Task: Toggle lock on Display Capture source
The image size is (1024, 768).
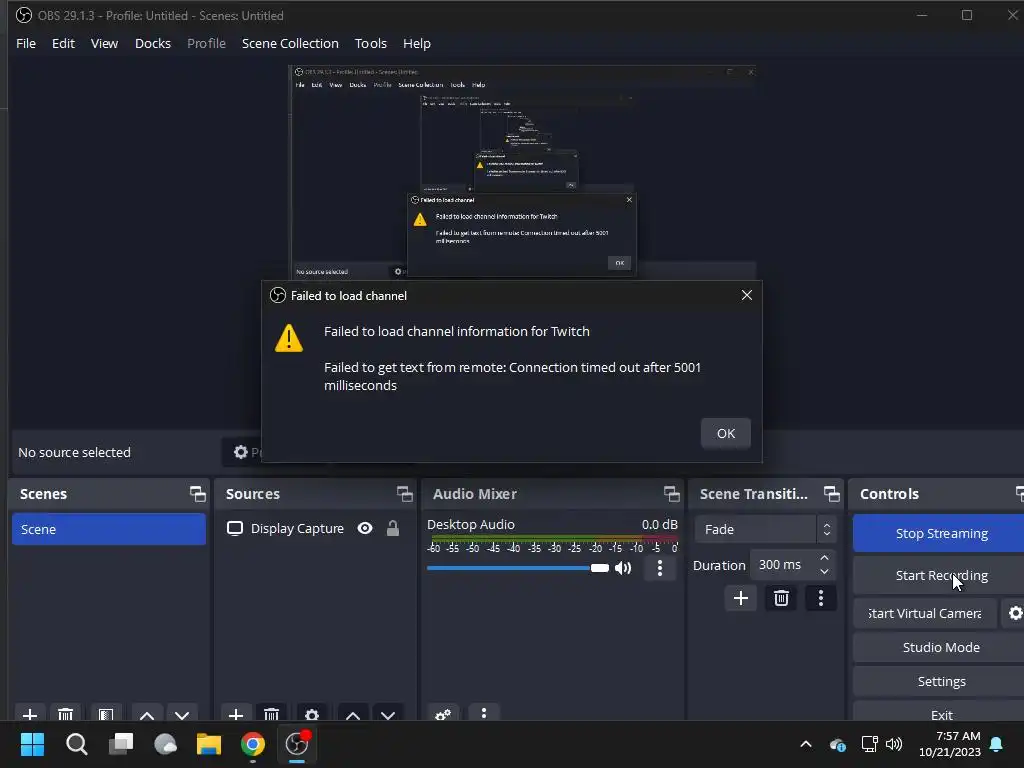Action: (x=392, y=528)
